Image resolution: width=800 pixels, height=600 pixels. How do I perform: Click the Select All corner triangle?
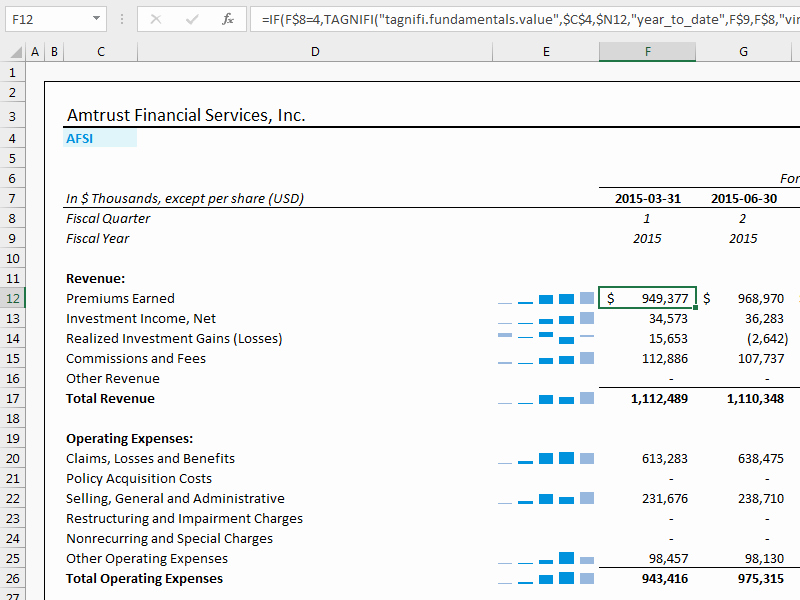point(16,52)
